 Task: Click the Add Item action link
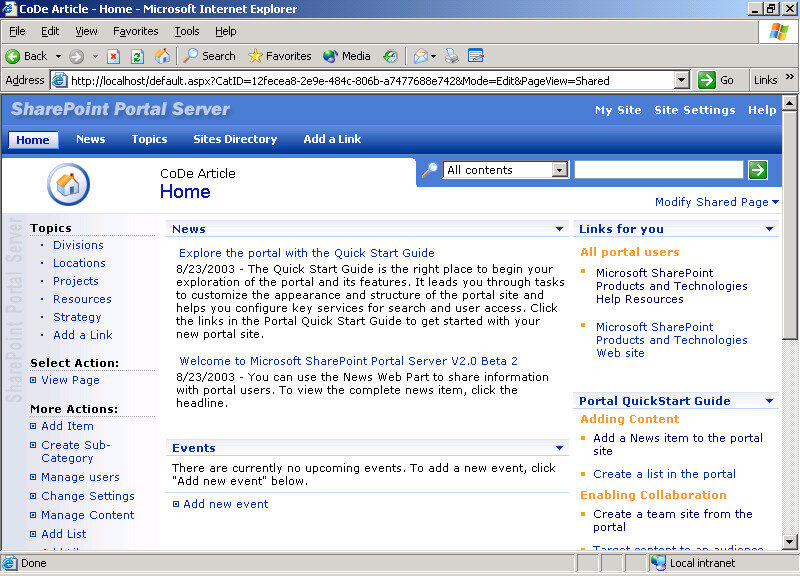tap(67, 426)
